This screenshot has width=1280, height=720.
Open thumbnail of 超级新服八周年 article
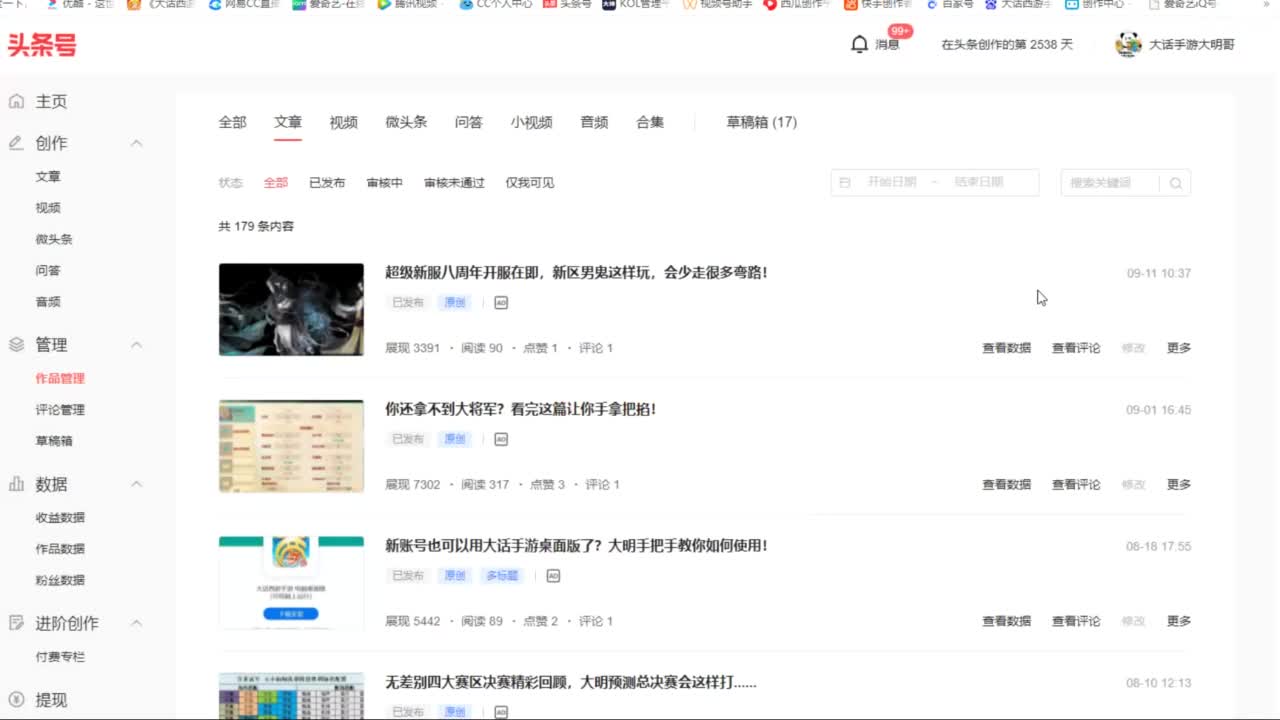(x=291, y=310)
